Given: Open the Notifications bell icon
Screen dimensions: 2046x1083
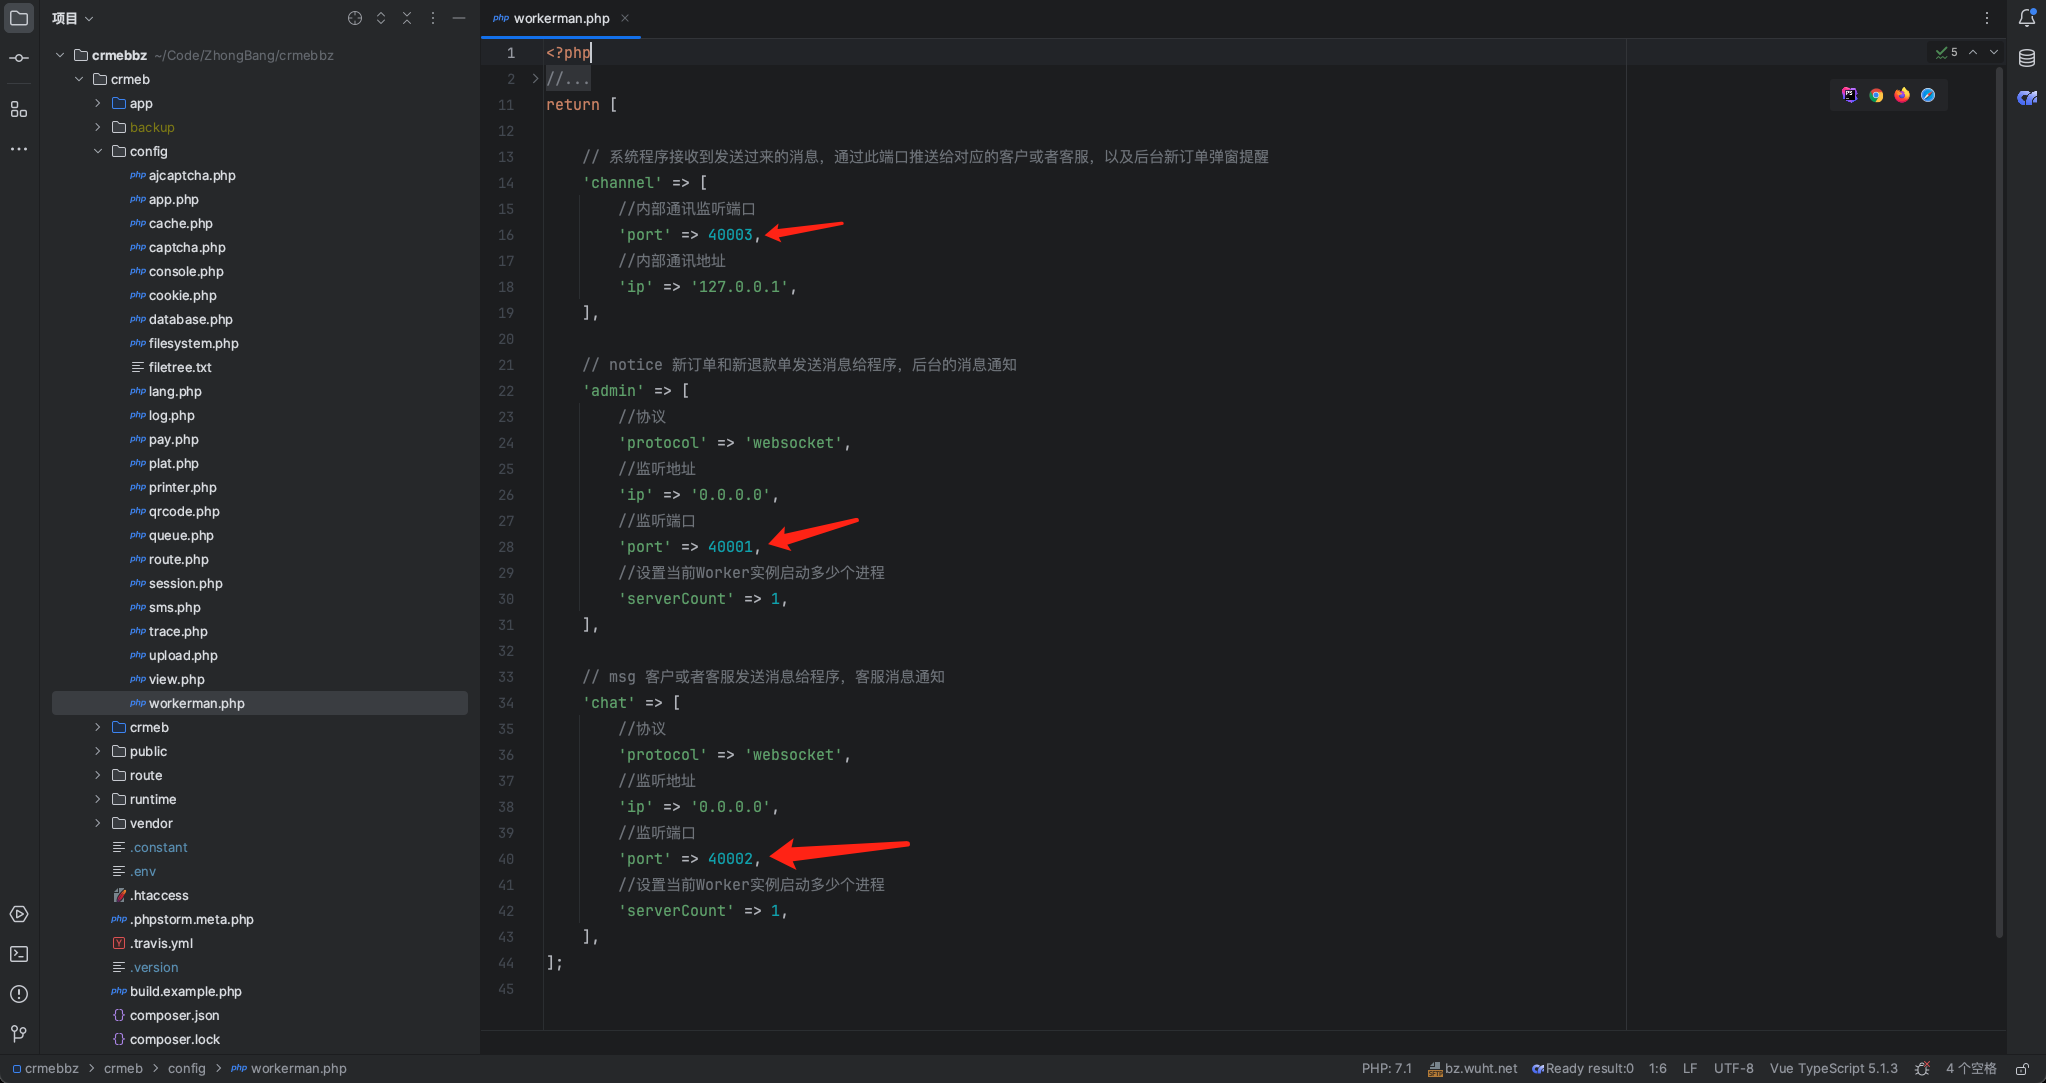Looking at the screenshot, I should point(2027,18).
